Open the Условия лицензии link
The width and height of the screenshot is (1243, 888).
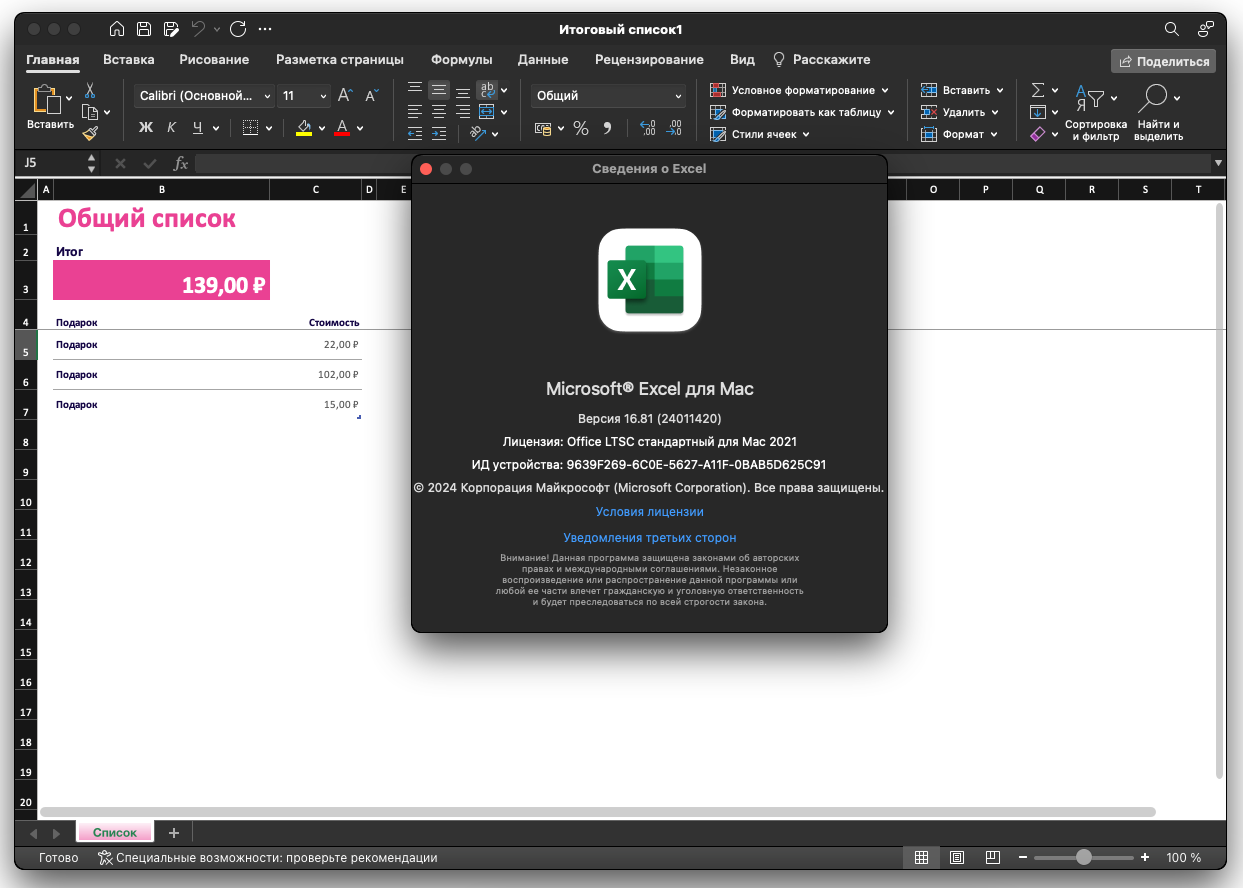point(649,512)
